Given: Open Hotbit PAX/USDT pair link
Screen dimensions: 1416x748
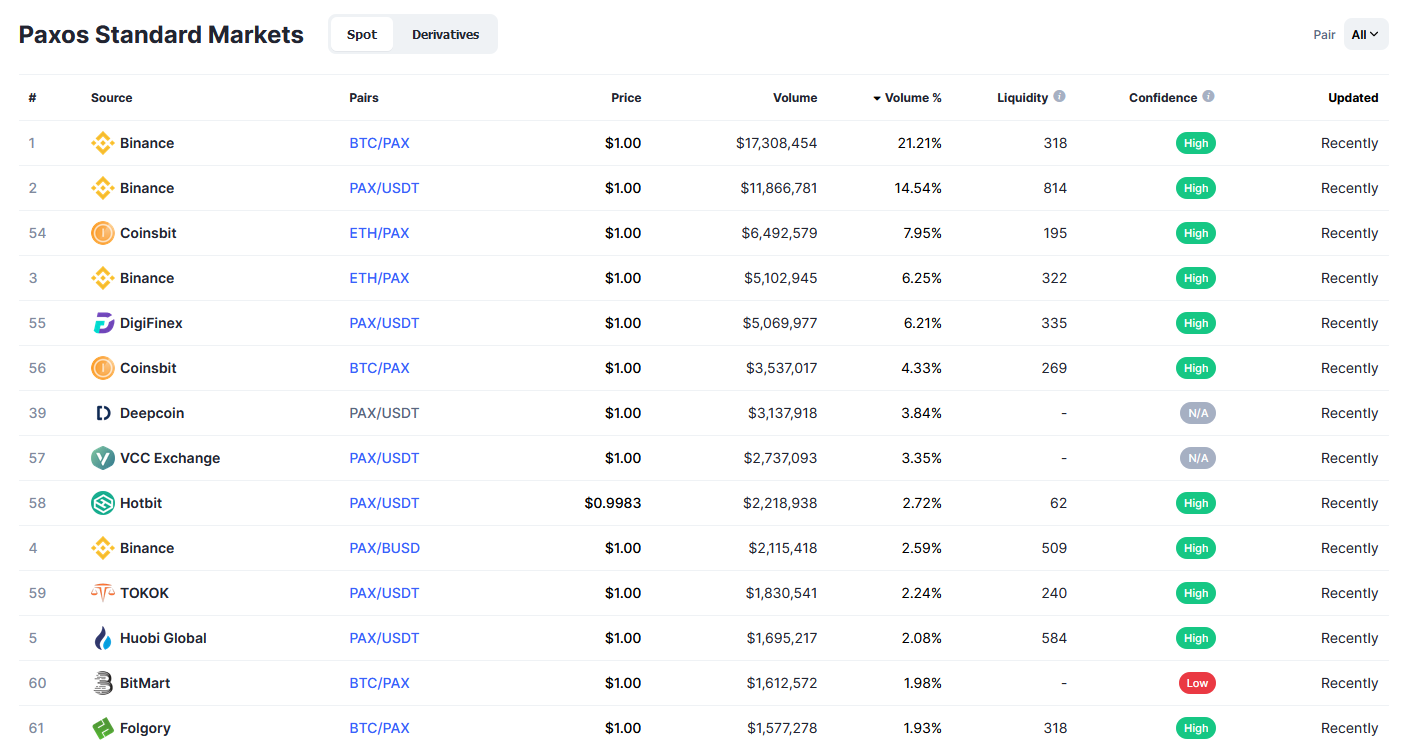Looking at the screenshot, I should pos(384,503).
